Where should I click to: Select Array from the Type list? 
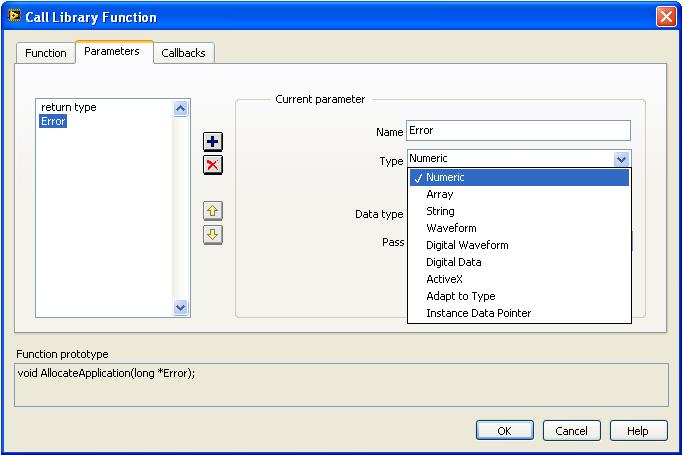click(x=440, y=194)
